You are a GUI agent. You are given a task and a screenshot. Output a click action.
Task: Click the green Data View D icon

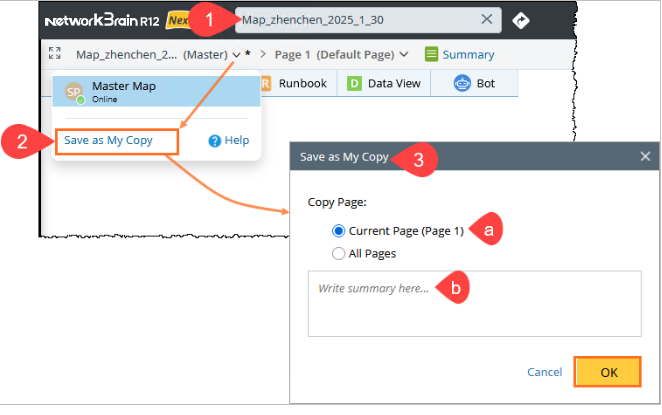point(354,84)
